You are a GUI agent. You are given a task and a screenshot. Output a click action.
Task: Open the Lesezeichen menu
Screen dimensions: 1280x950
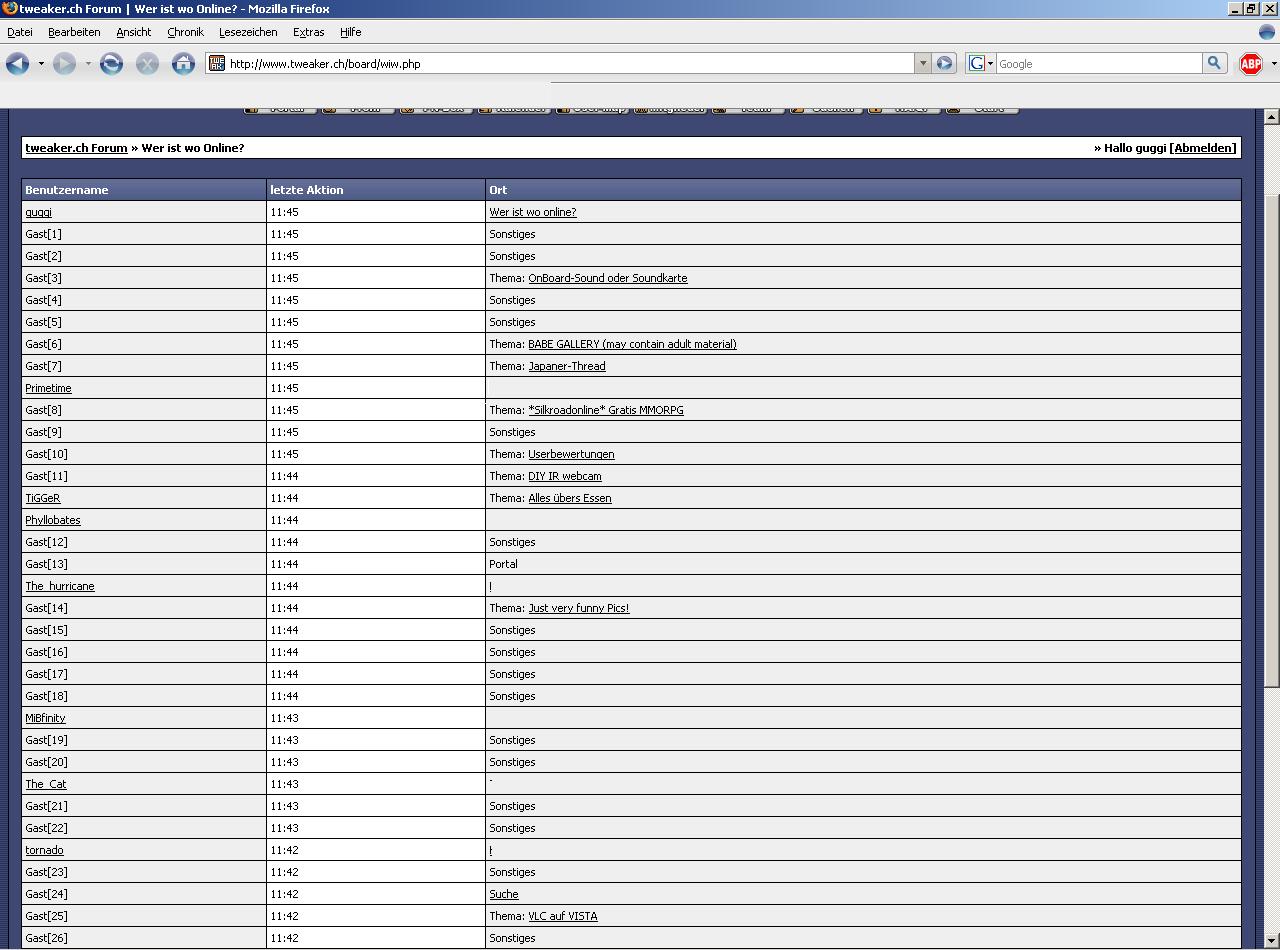pos(248,32)
